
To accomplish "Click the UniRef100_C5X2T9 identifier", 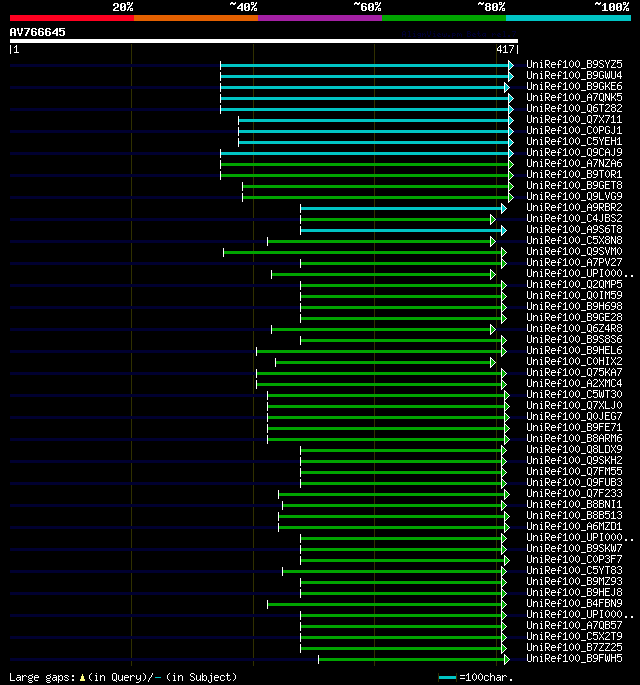I will [574, 637].
